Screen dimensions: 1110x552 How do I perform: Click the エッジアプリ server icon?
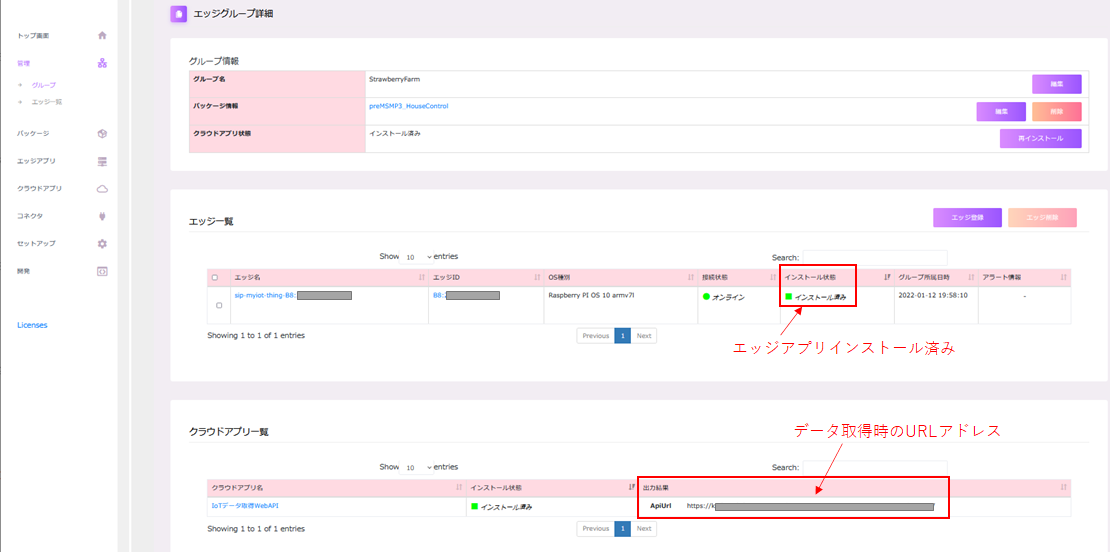[x=102, y=161]
